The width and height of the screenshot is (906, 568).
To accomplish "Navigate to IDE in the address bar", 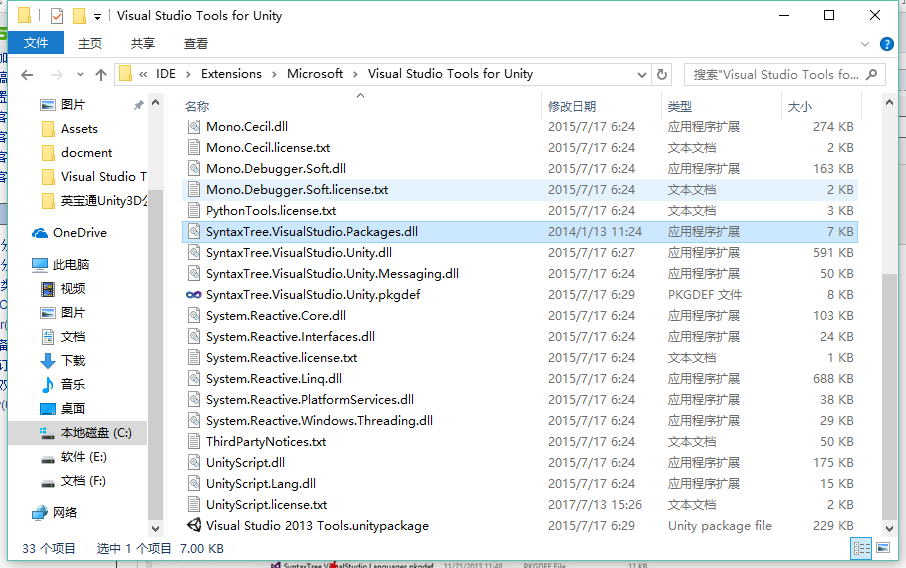I will pos(166,74).
